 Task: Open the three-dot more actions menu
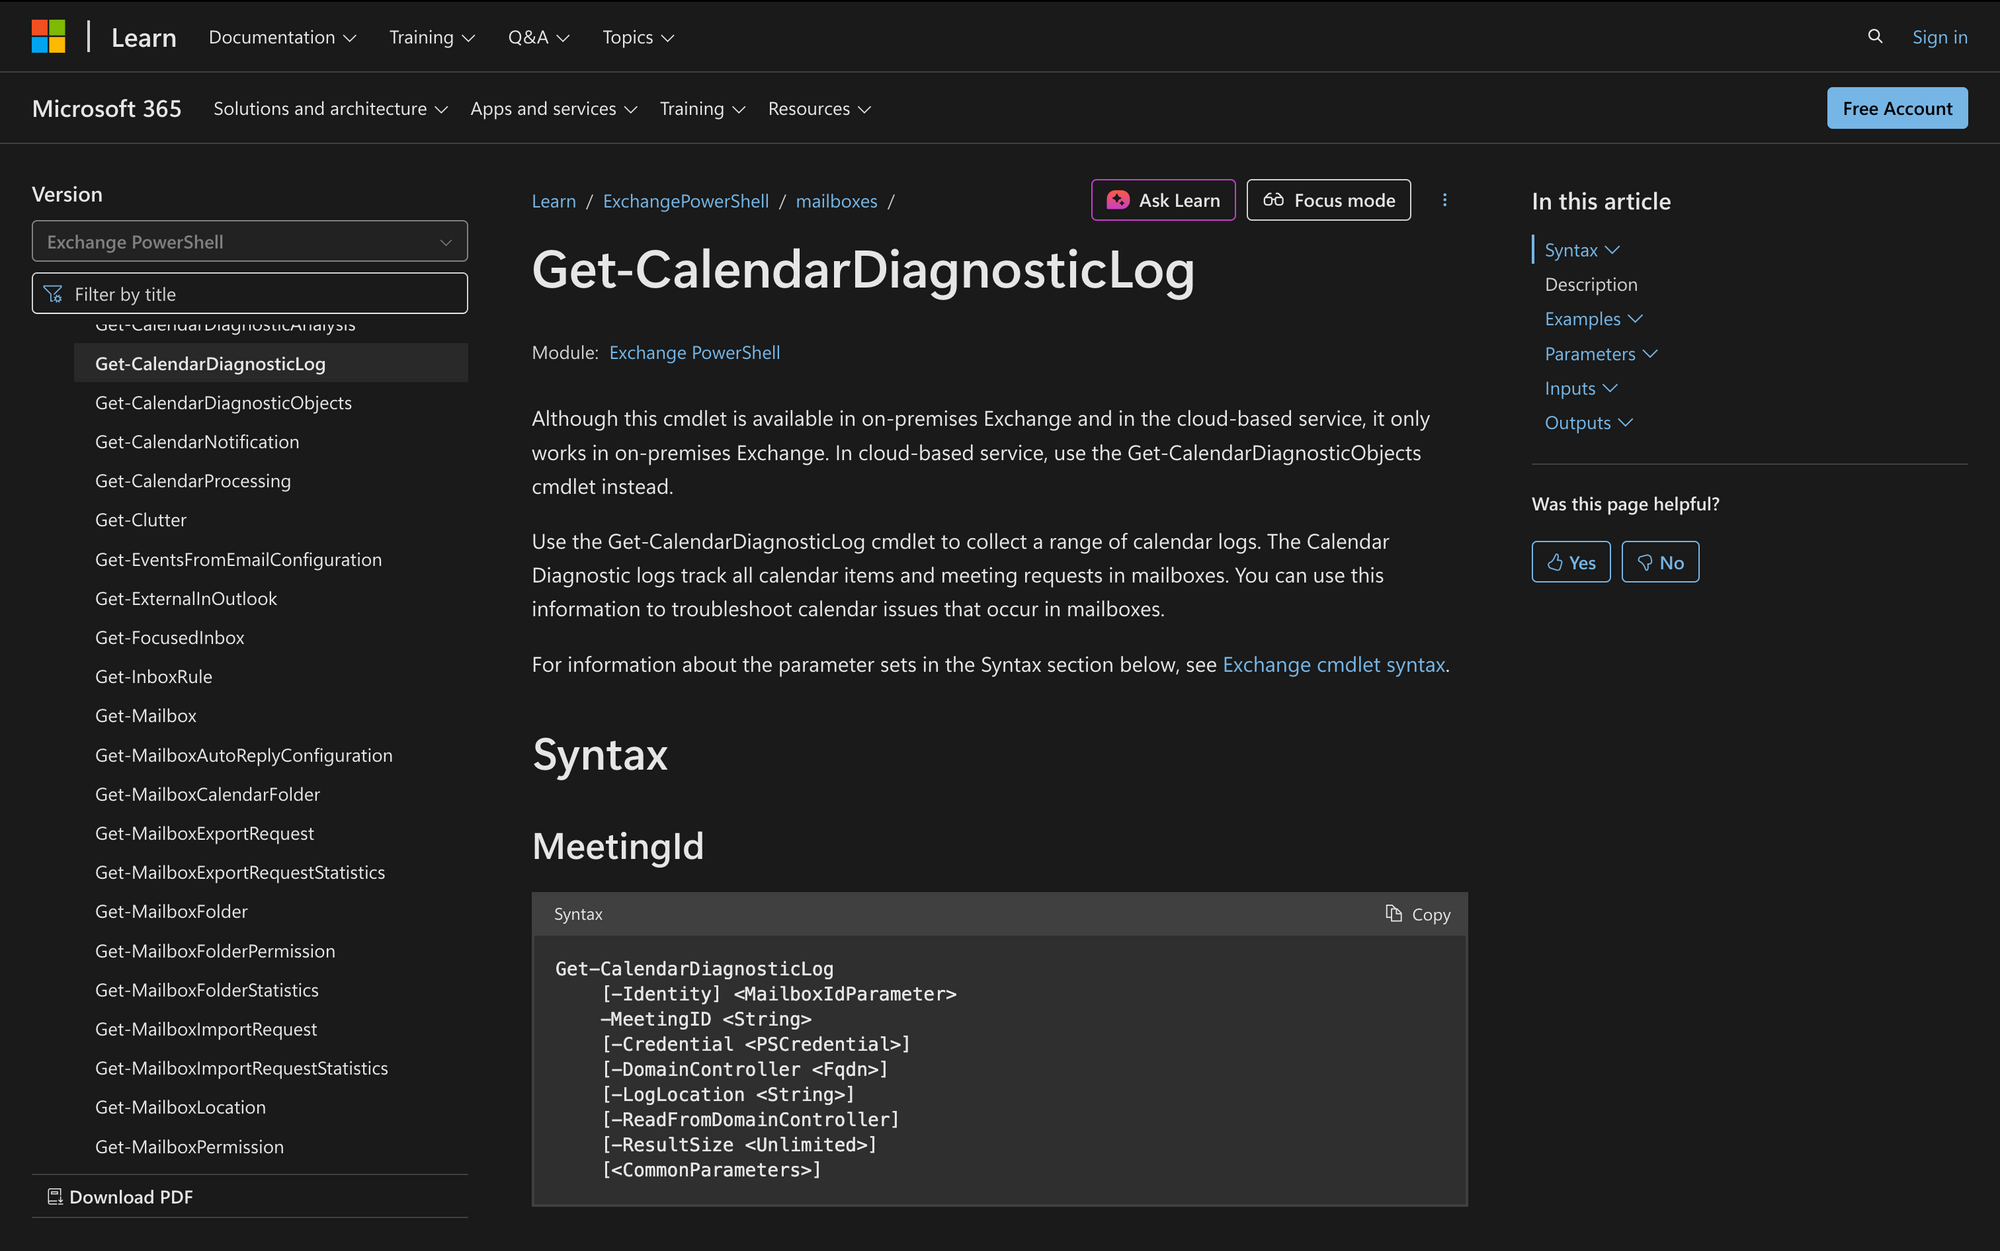pos(1444,200)
